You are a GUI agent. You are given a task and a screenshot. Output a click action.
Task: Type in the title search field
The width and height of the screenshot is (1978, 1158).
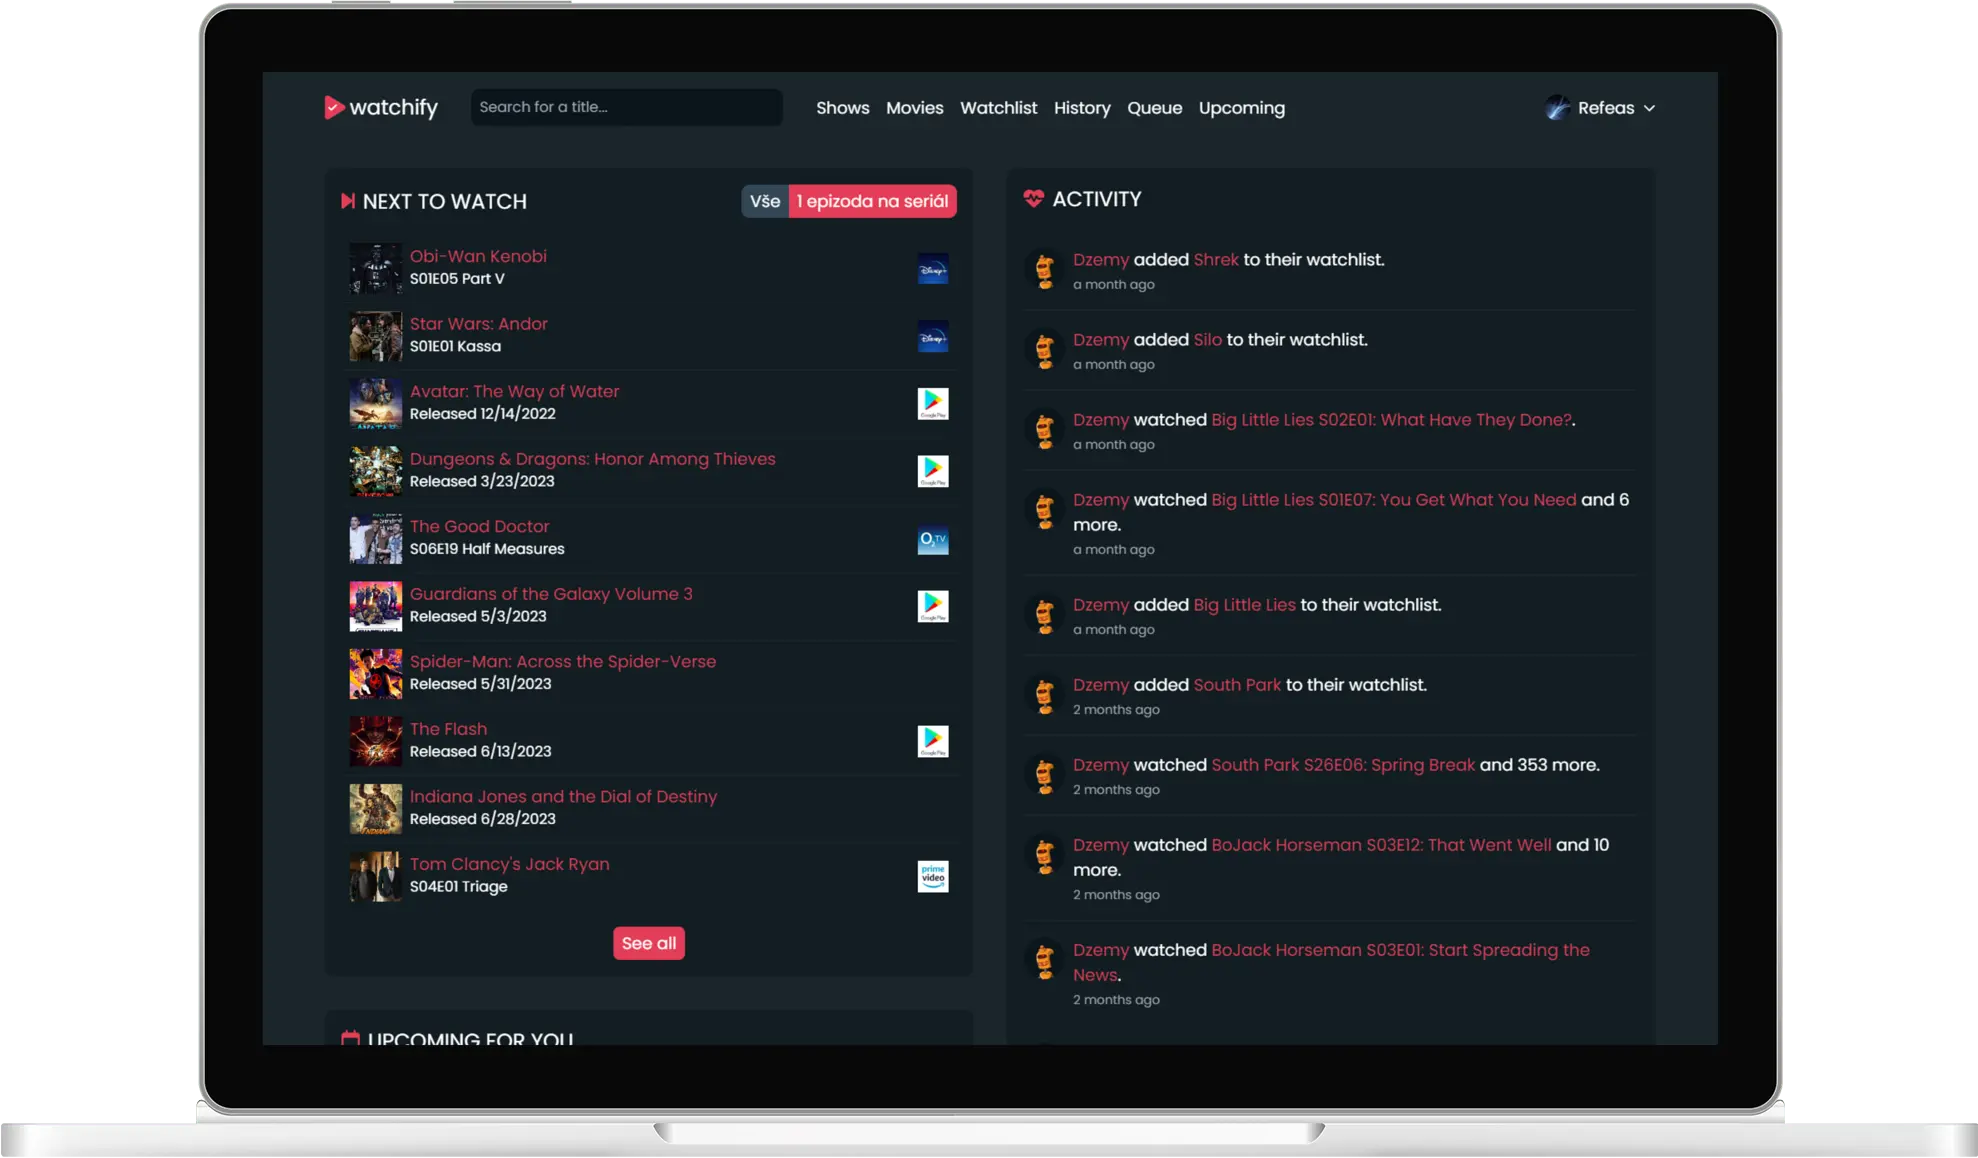[626, 107]
